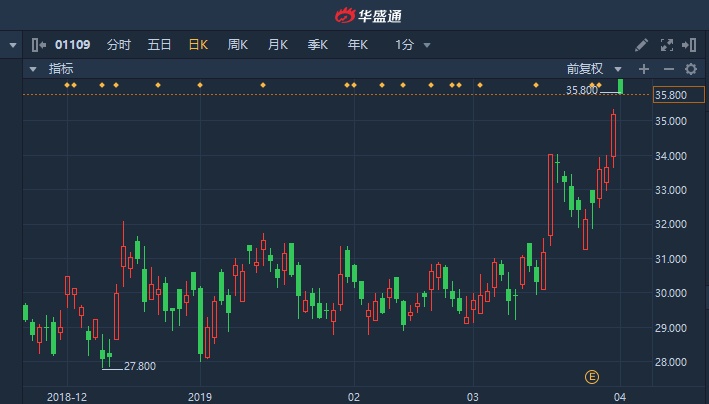Open the 1分 minute interval dropdown
Viewport: 709px width, 404px height.
click(412, 45)
